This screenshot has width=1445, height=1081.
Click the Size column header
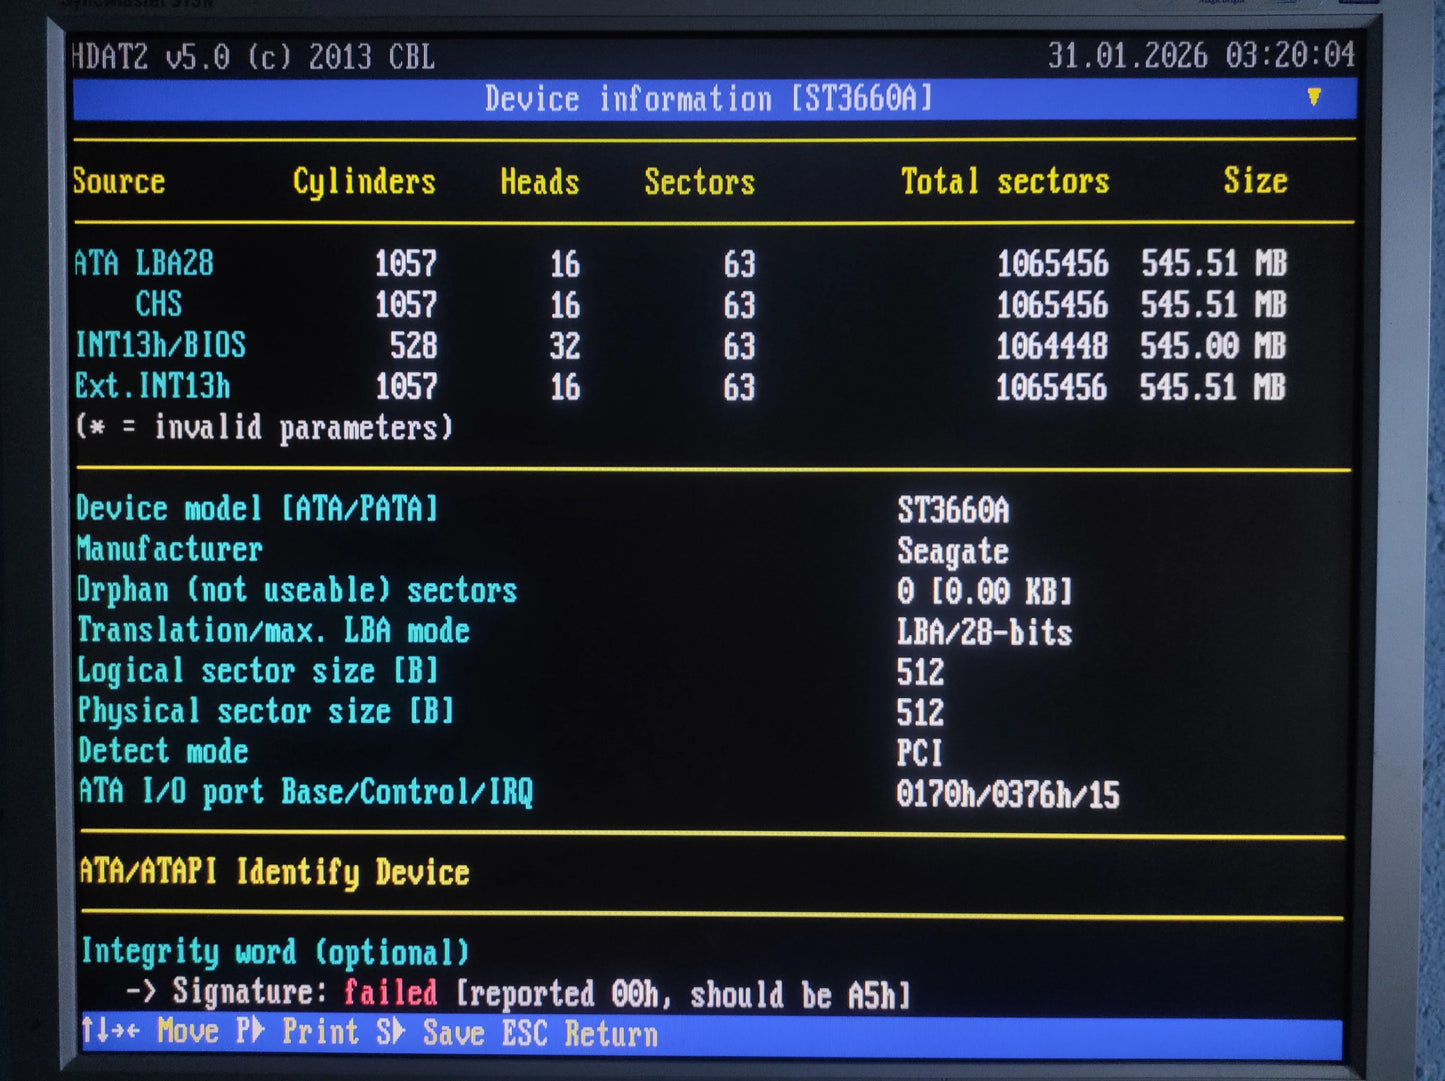[x=1256, y=181]
